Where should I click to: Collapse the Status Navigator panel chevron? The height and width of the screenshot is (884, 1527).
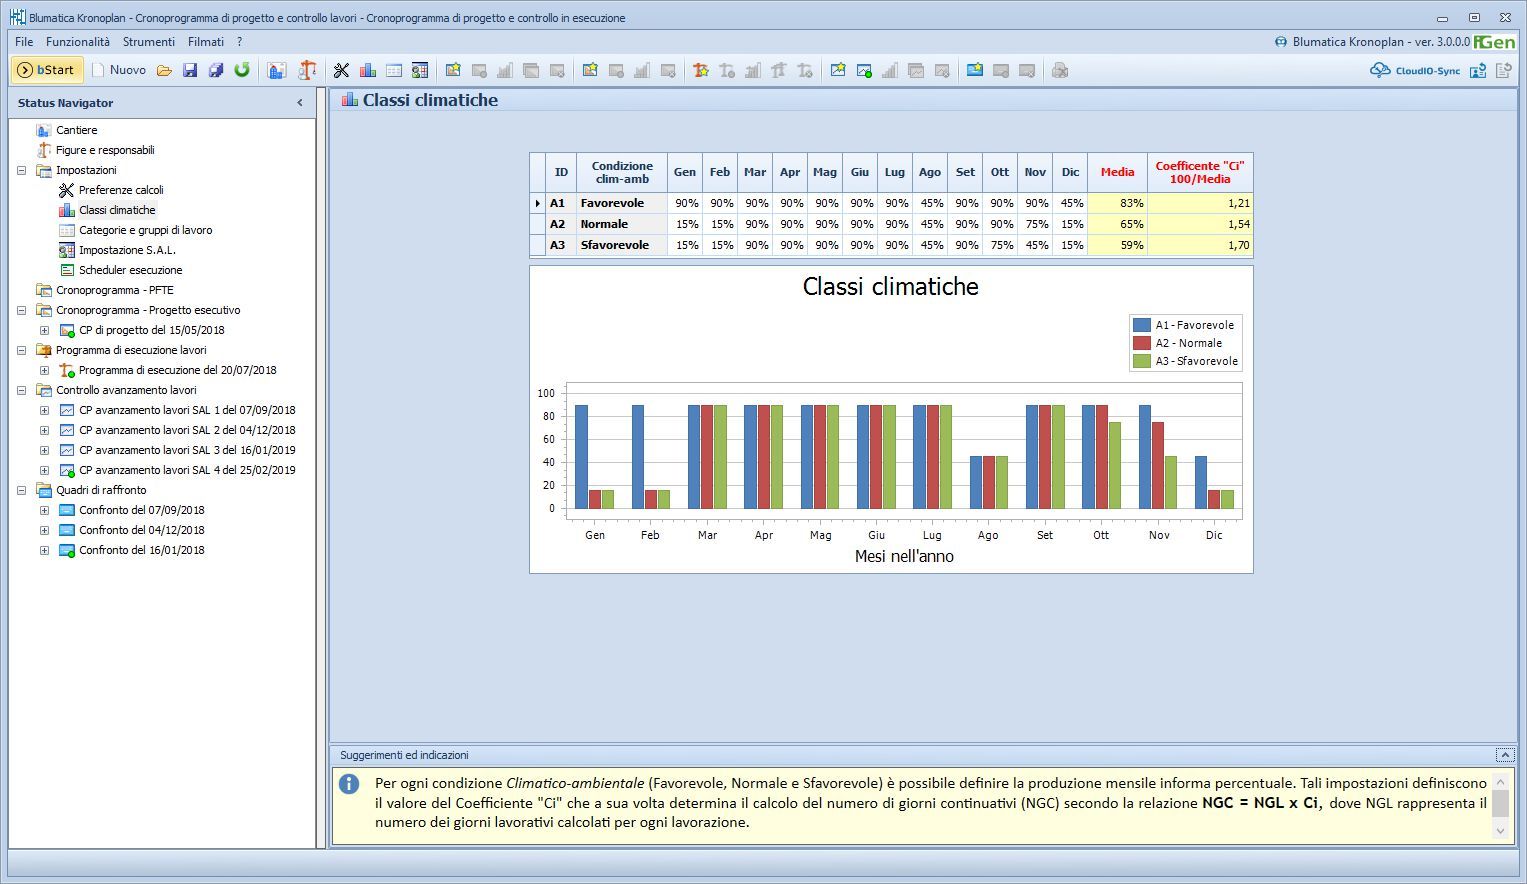pos(300,103)
